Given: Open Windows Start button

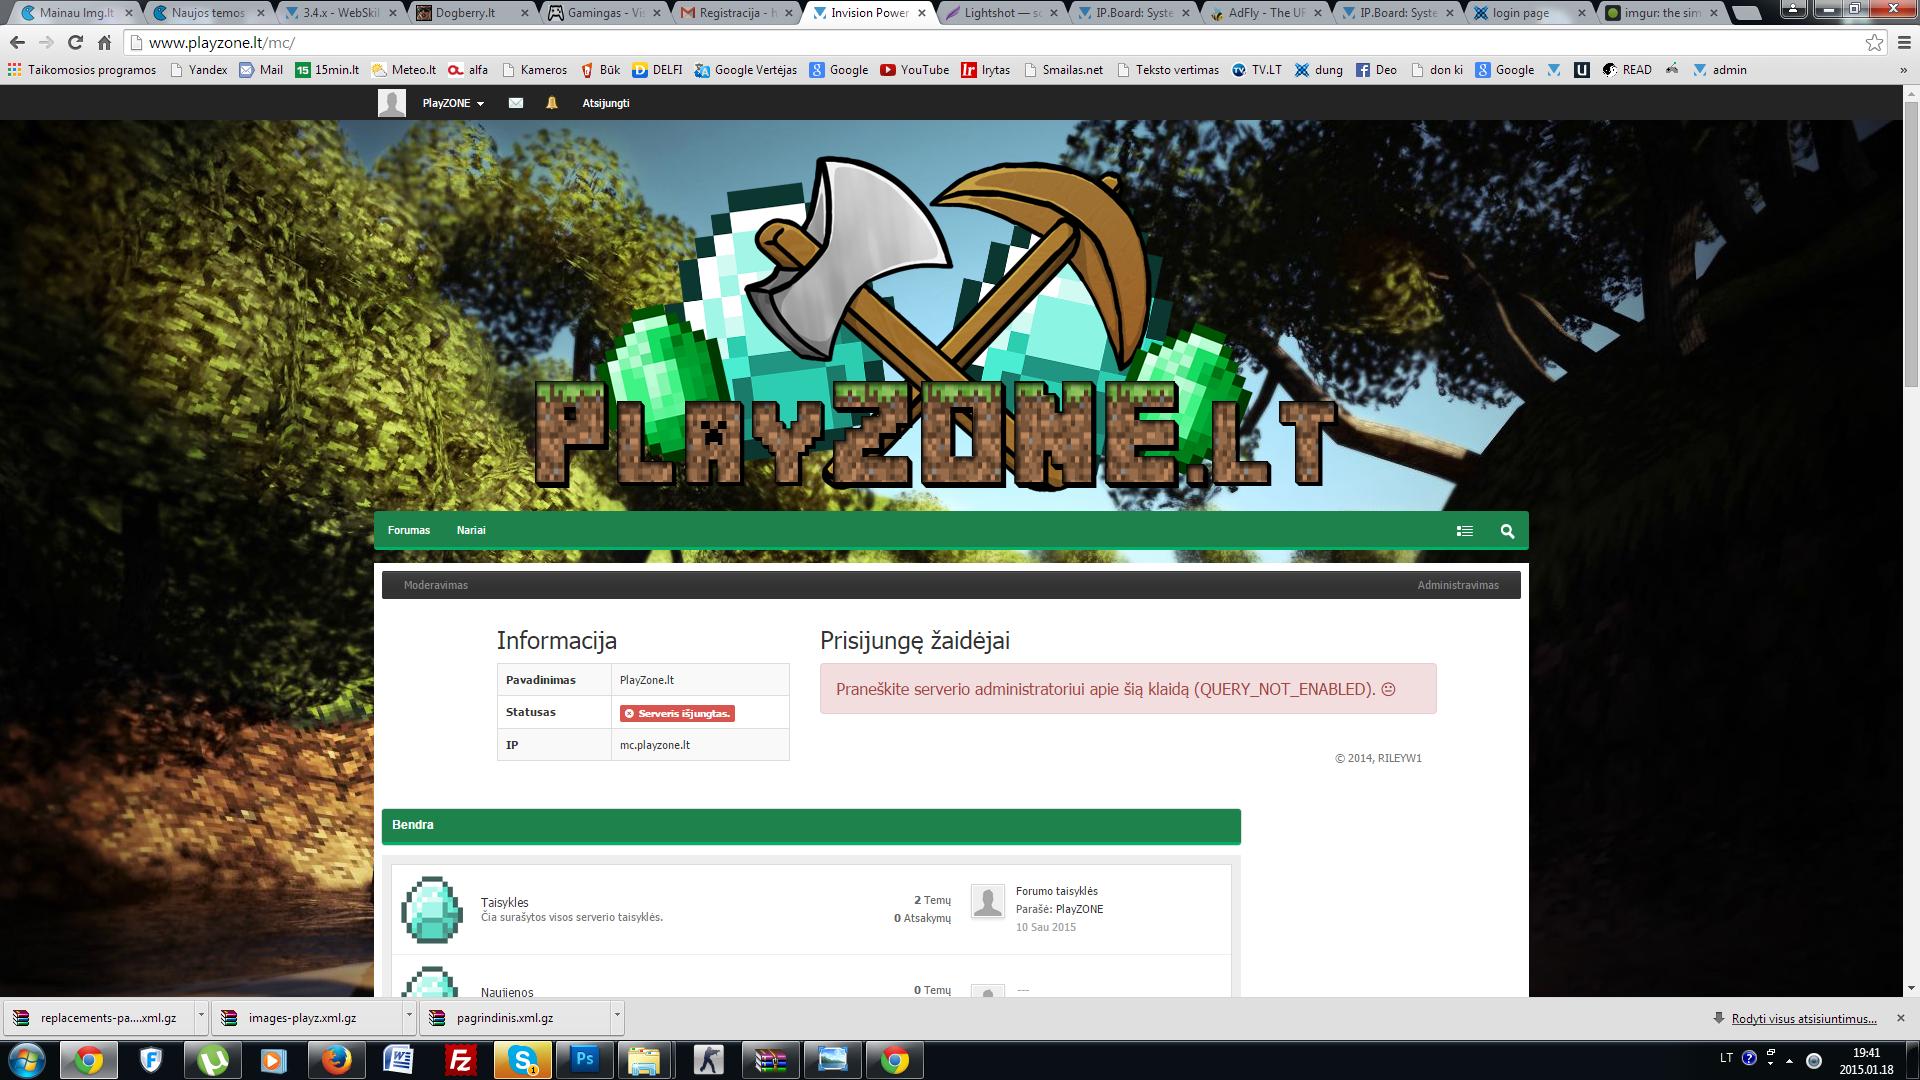Looking at the screenshot, I should tap(27, 1060).
